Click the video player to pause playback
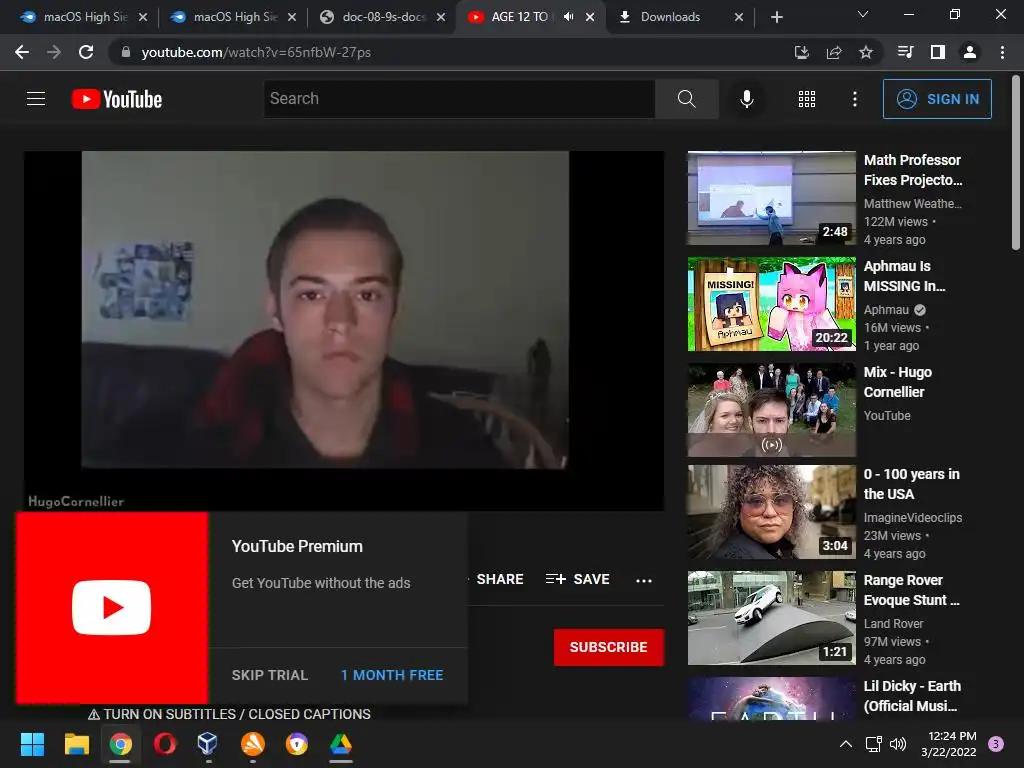1024x768 pixels. click(x=344, y=330)
